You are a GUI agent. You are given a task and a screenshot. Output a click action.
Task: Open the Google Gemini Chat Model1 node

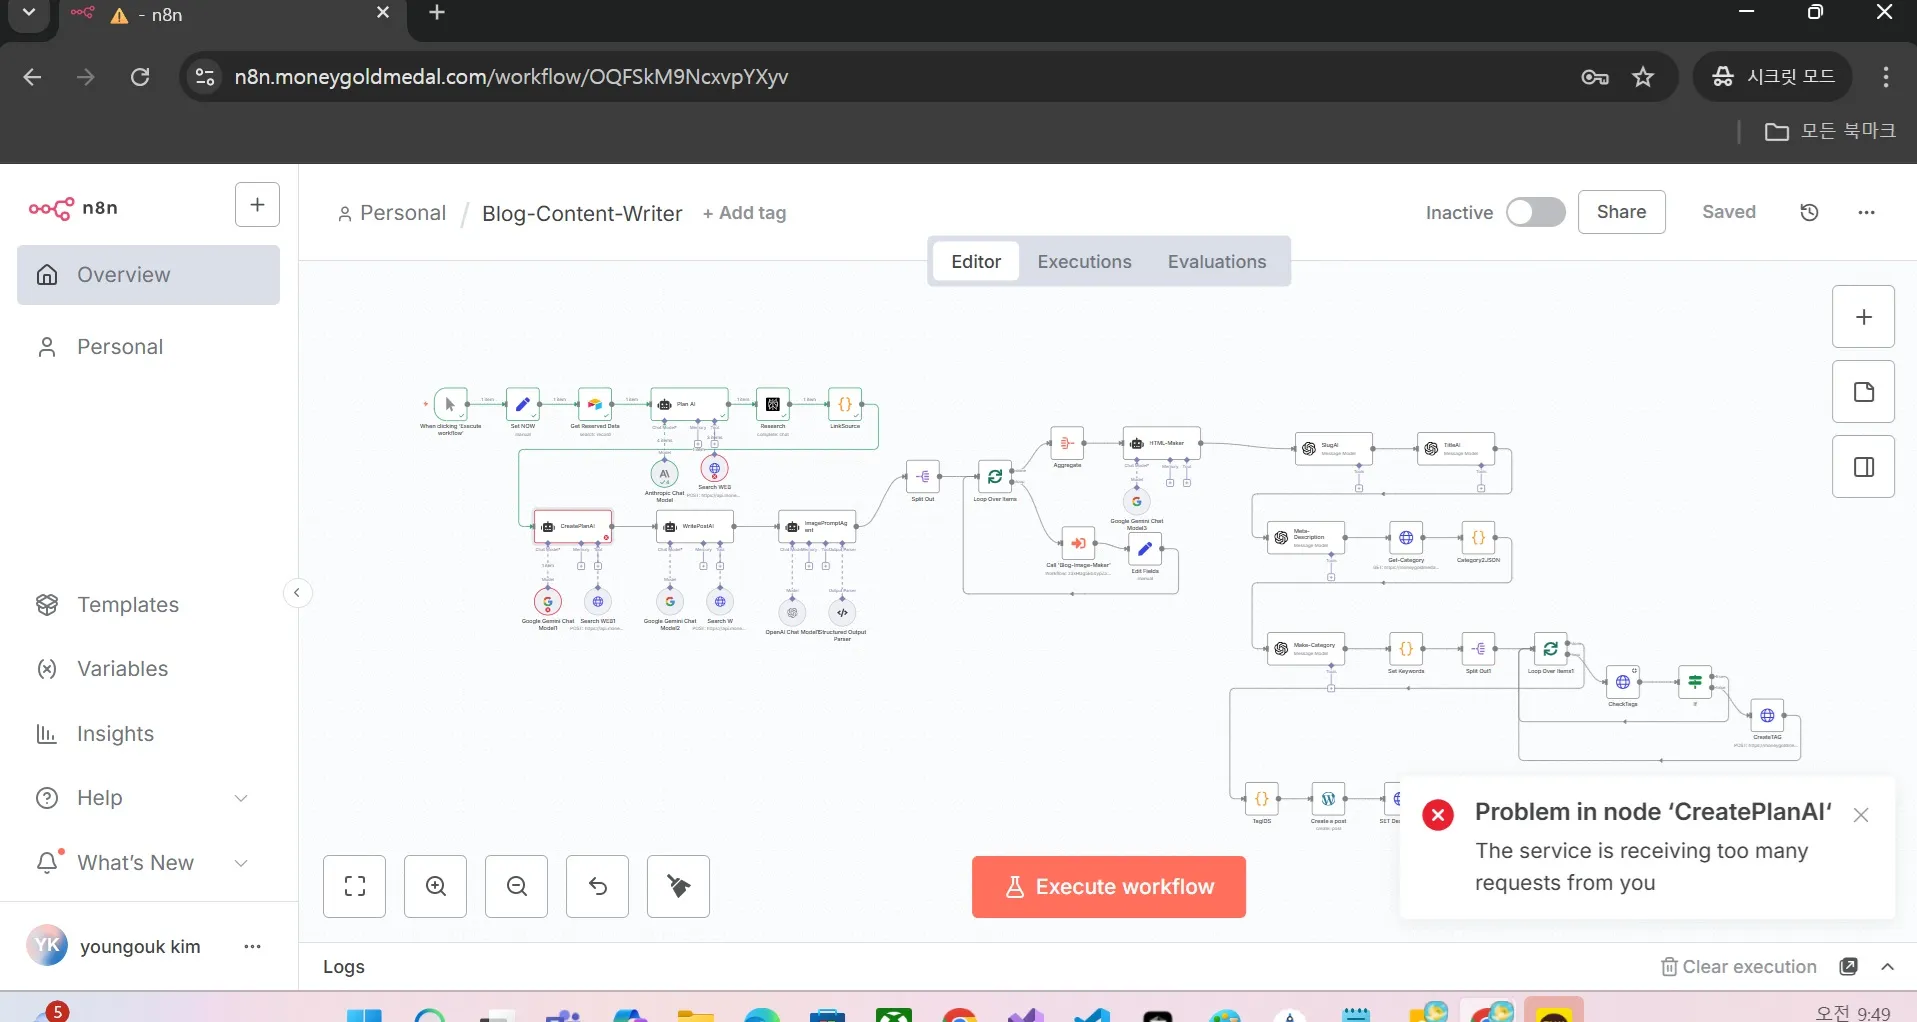pyautogui.click(x=548, y=602)
